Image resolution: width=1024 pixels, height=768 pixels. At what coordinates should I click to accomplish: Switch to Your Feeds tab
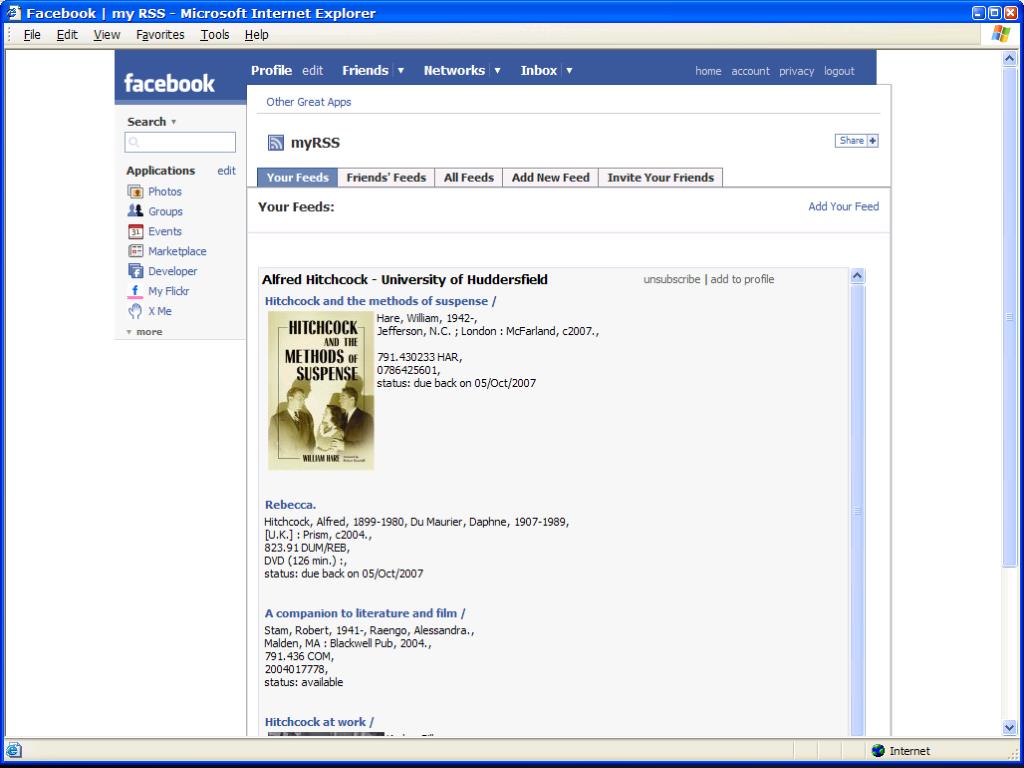297,178
